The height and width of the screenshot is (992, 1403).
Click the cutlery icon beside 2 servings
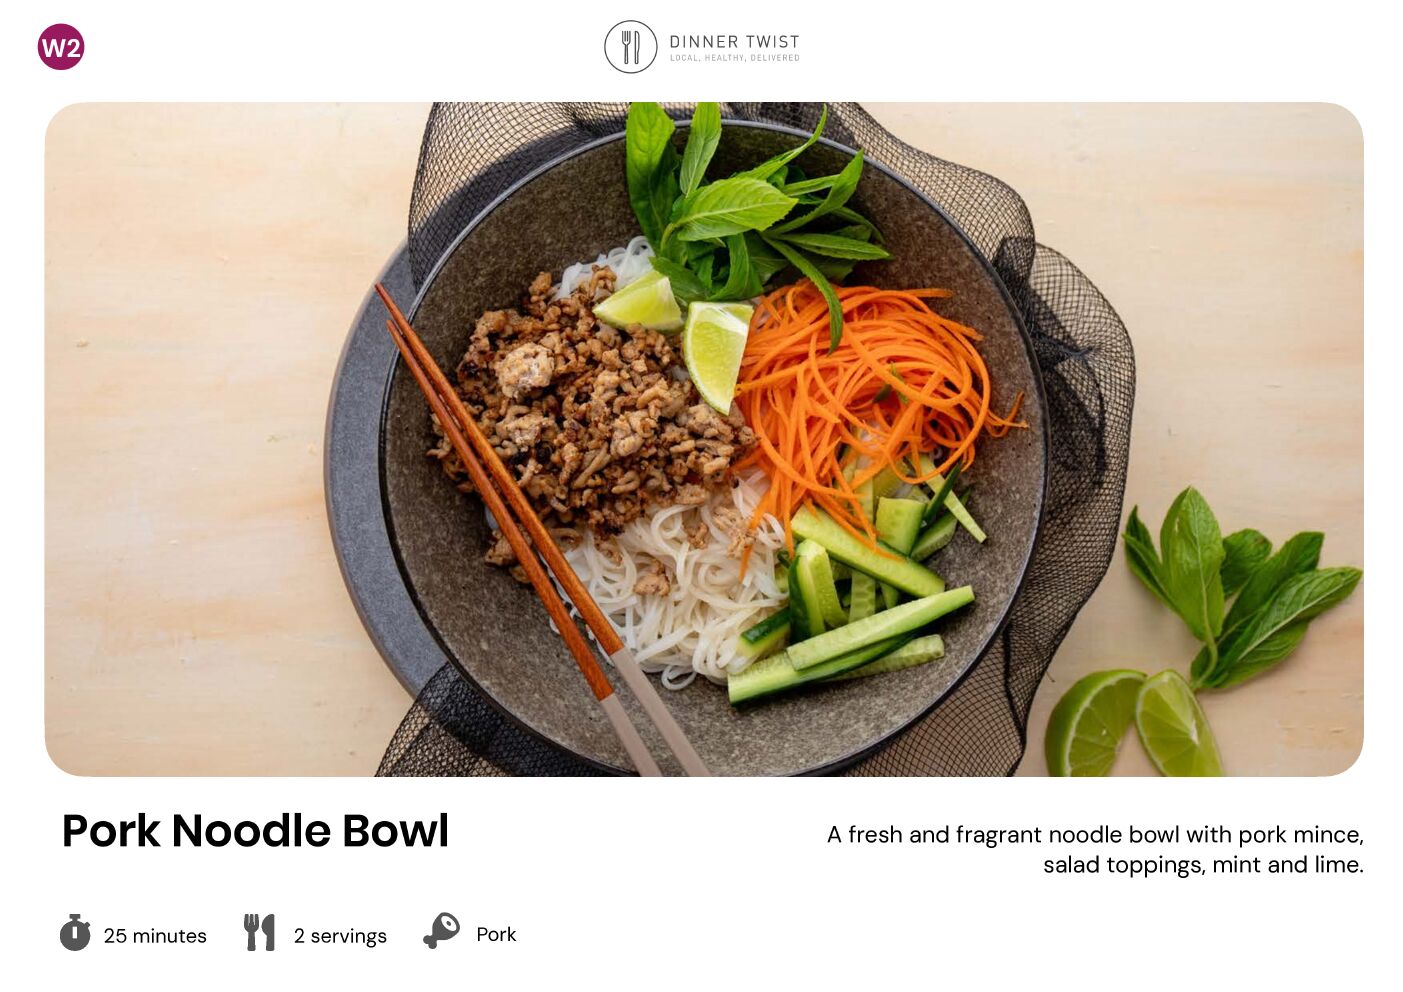click(x=259, y=932)
